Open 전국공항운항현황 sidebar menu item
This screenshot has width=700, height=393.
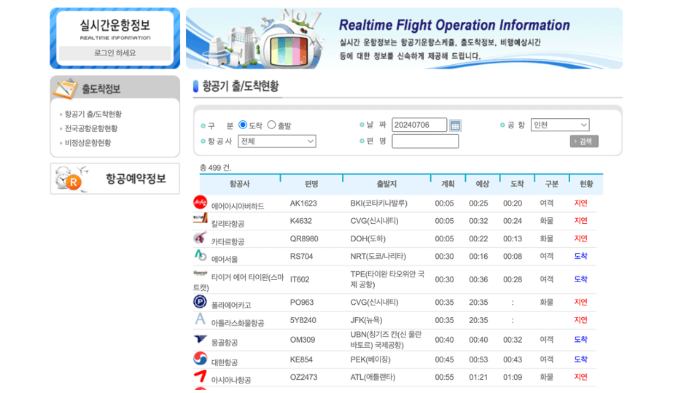(91, 129)
